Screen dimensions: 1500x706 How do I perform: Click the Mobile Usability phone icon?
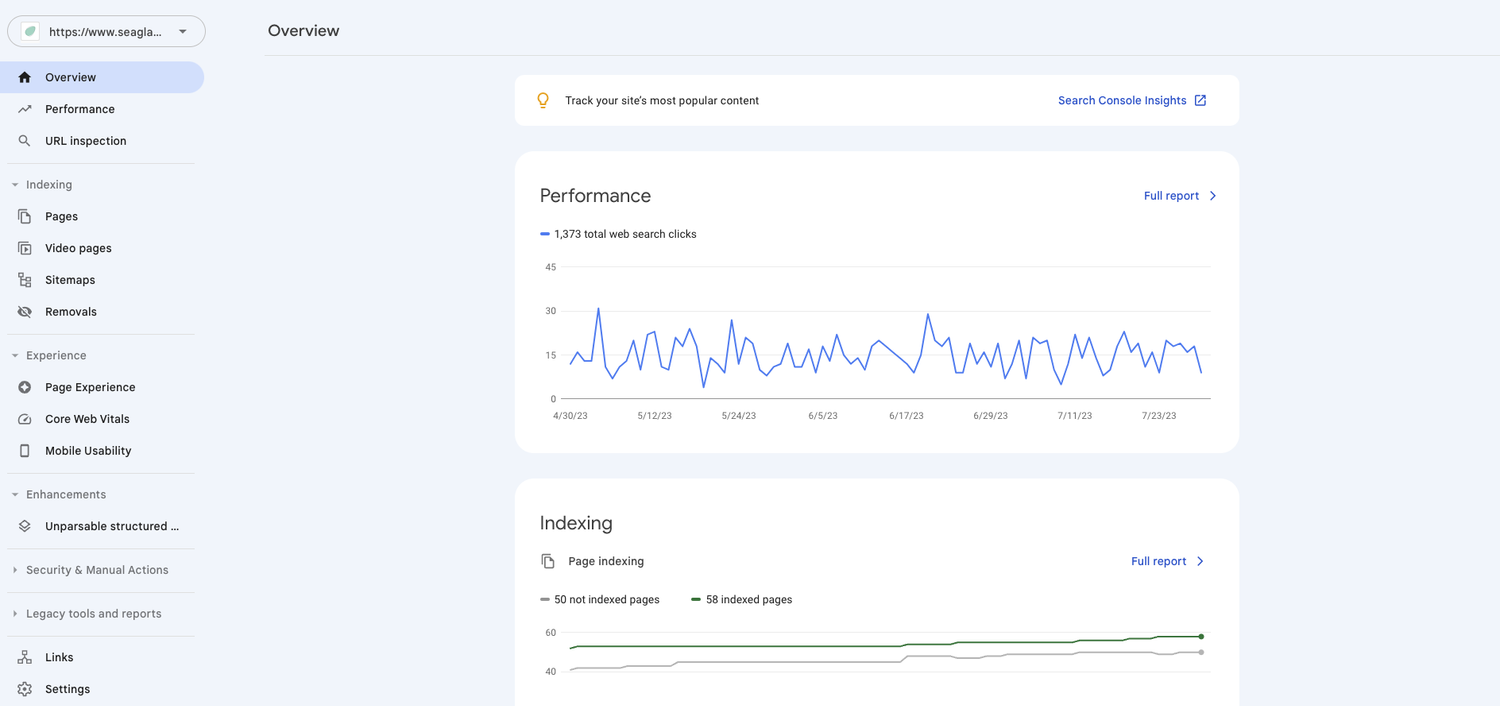23,451
